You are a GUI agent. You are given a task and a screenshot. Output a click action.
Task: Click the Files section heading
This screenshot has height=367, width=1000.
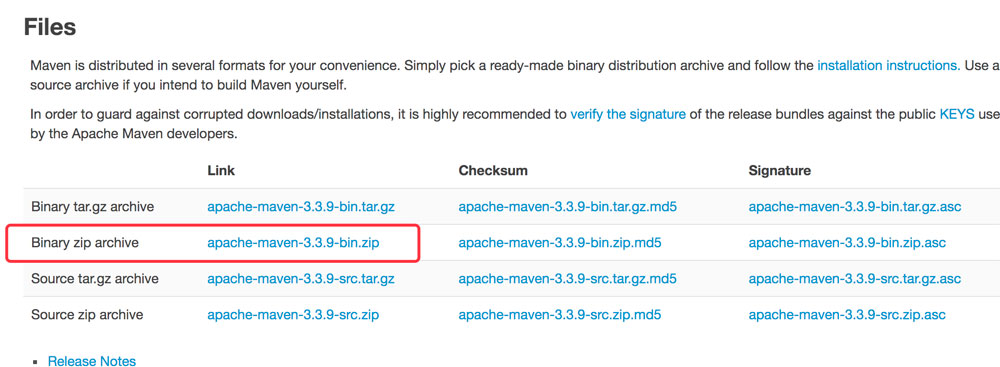click(x=50, y=27)
